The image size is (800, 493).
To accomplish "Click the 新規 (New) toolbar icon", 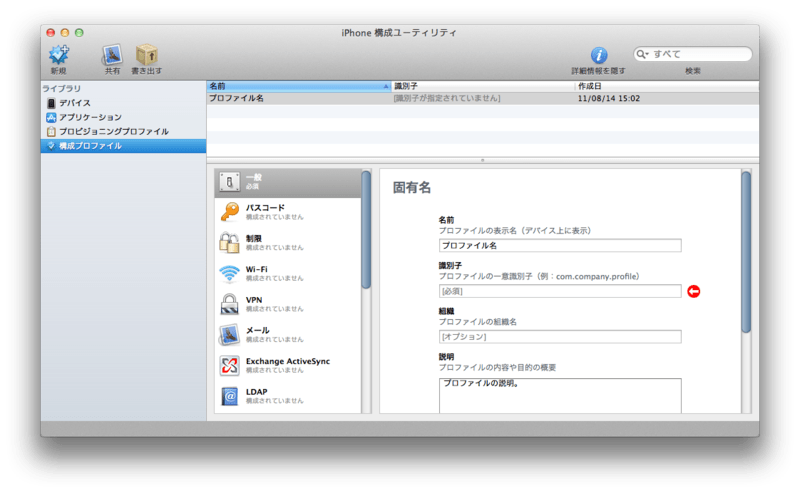I will [x=59, y=54].
